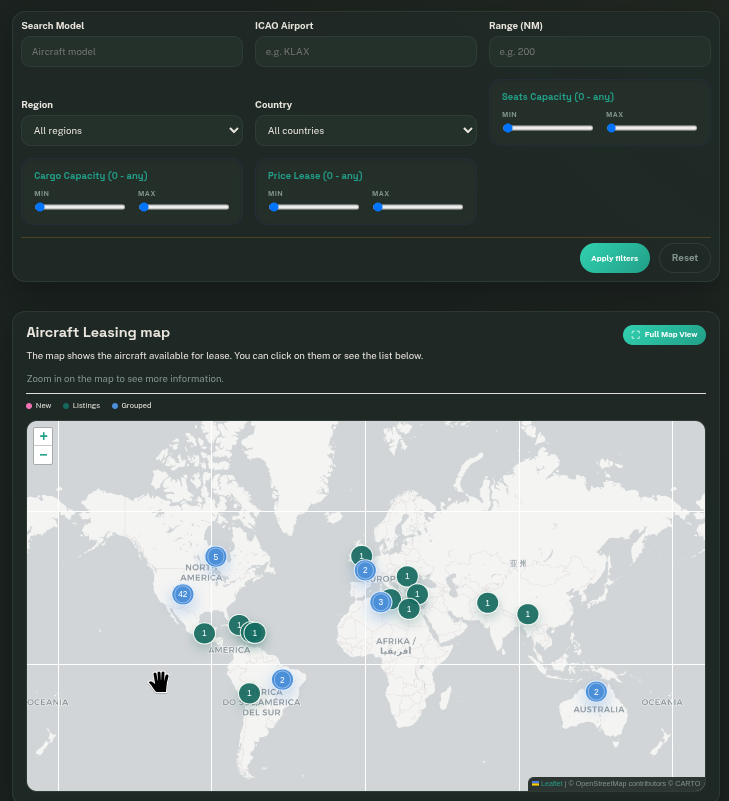Zoom out on the leasing map
The width and height of the screenshot is (729, 801).
click(x=43, y=455)
